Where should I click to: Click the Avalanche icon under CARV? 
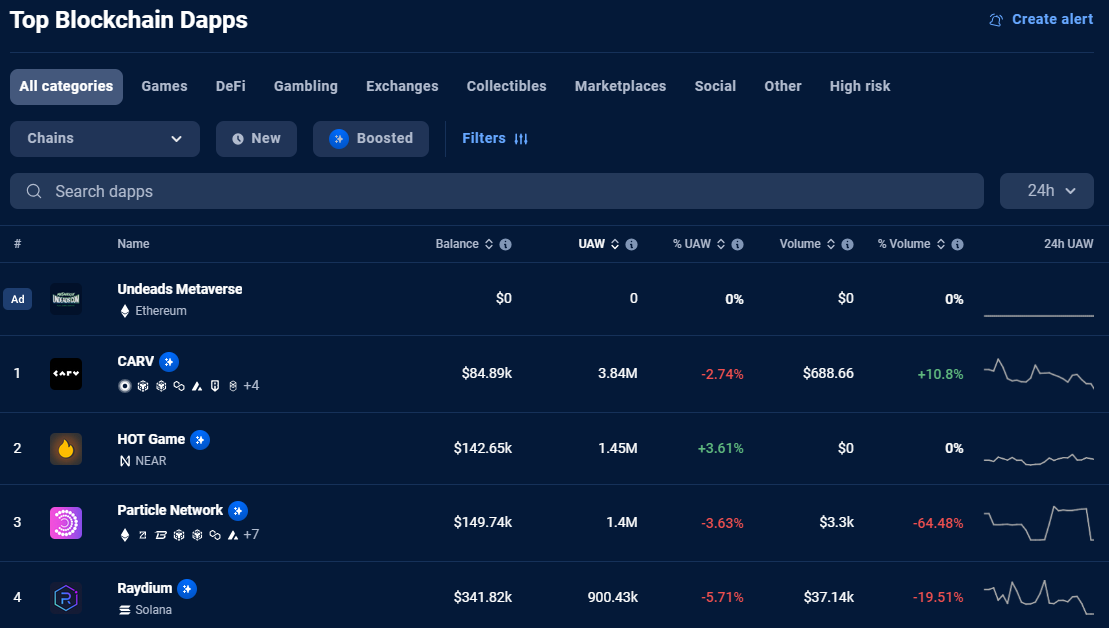pos(197,386)
